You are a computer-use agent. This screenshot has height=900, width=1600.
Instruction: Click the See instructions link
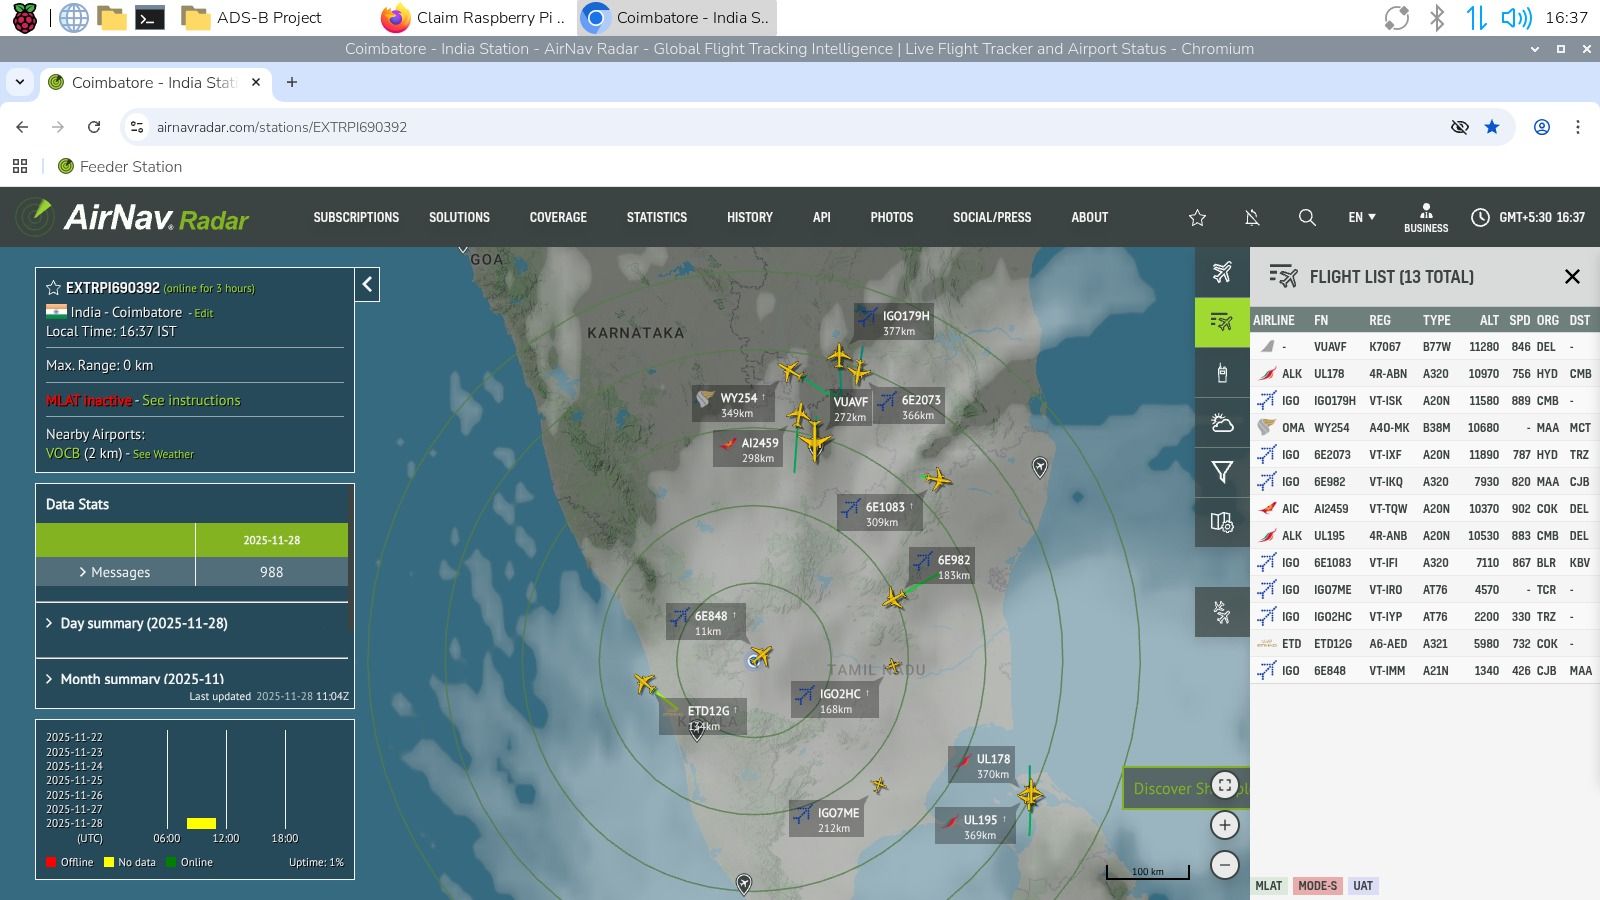[191, 400]
